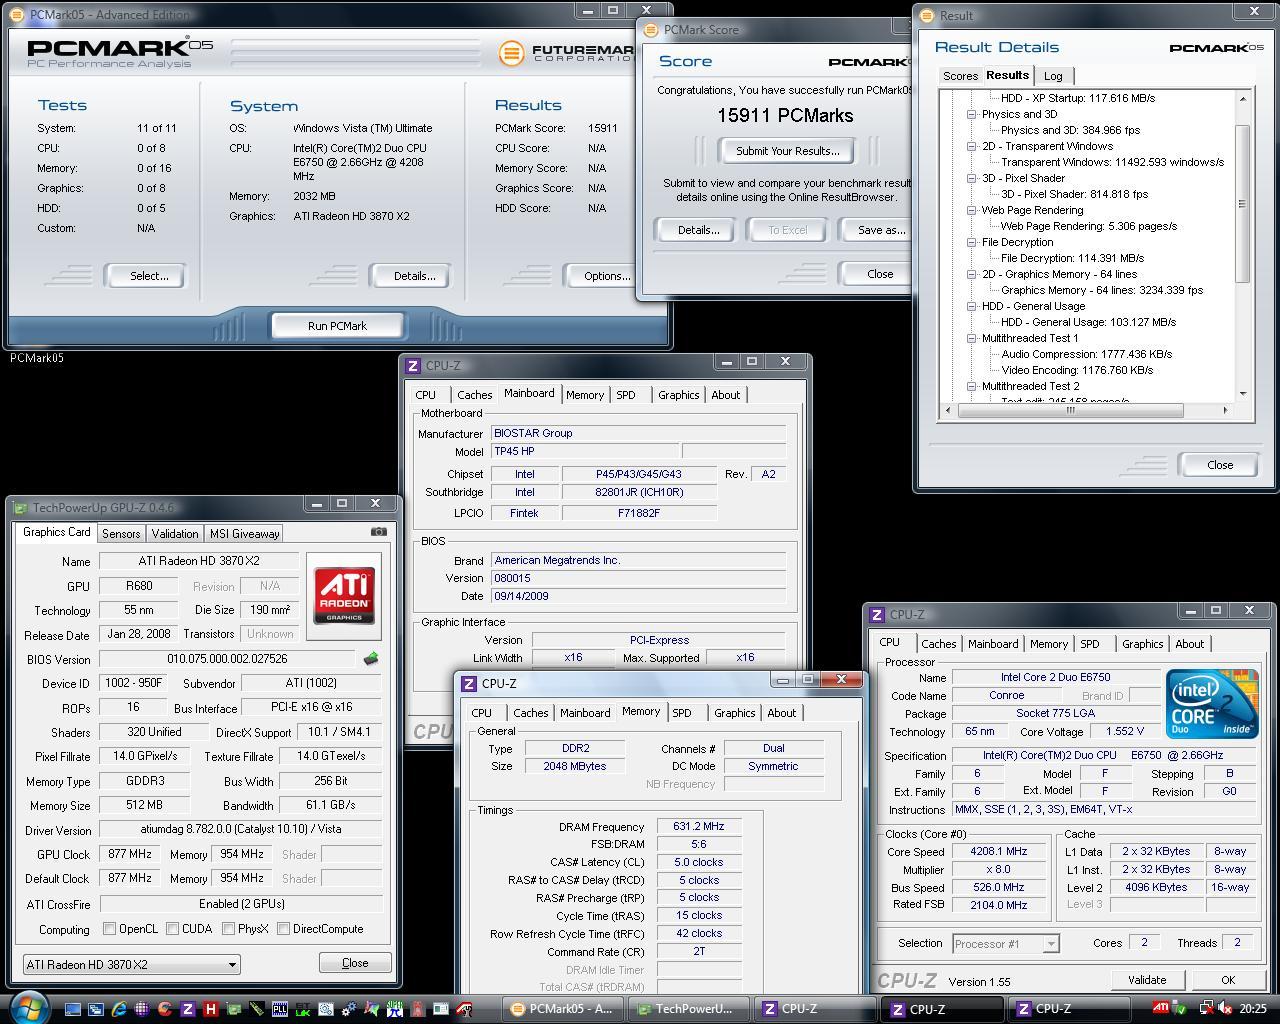Click the ATI tray icon
The height and width of the screenshot is (1024, 1280).
pyautogui.click(x=1161, y=1008)
